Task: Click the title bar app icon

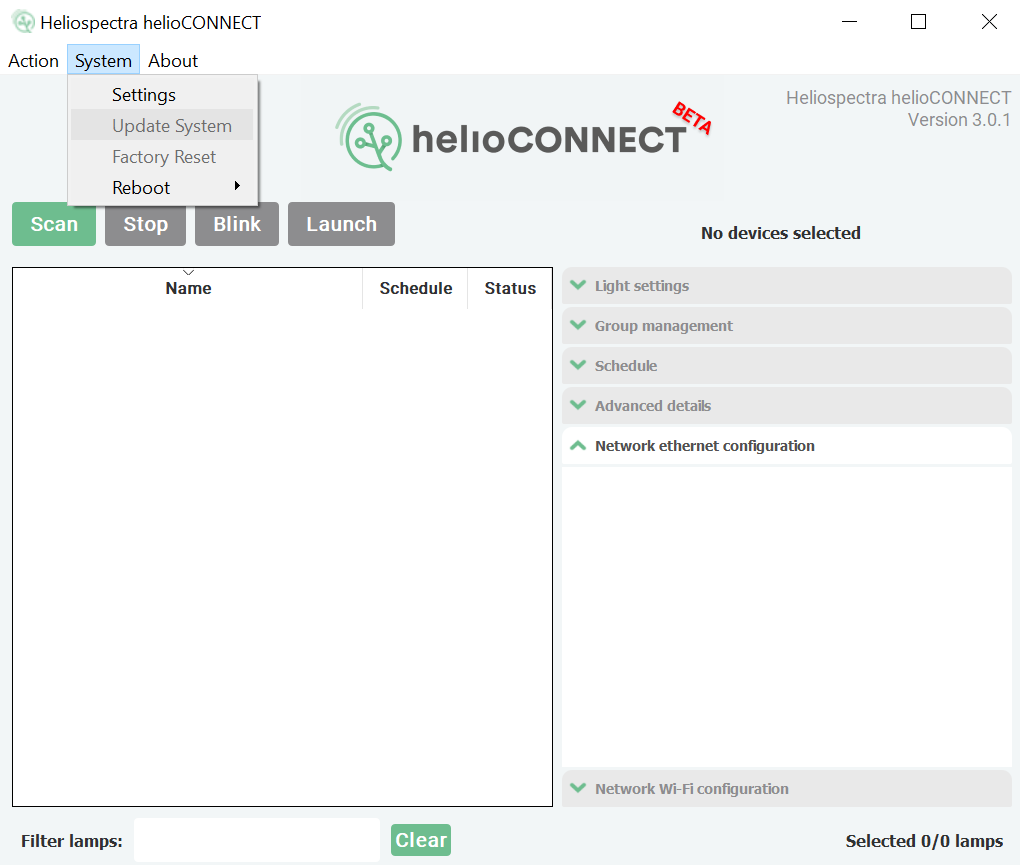Action: click(x=23, y=22)
